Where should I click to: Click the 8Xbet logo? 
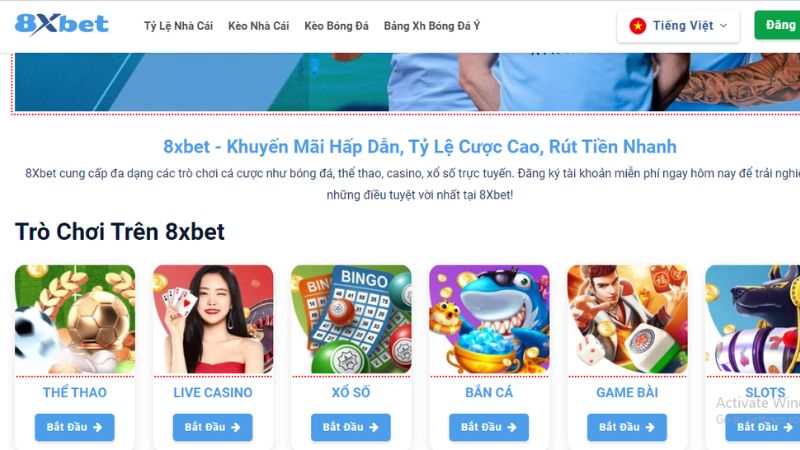tap(62, 24)
